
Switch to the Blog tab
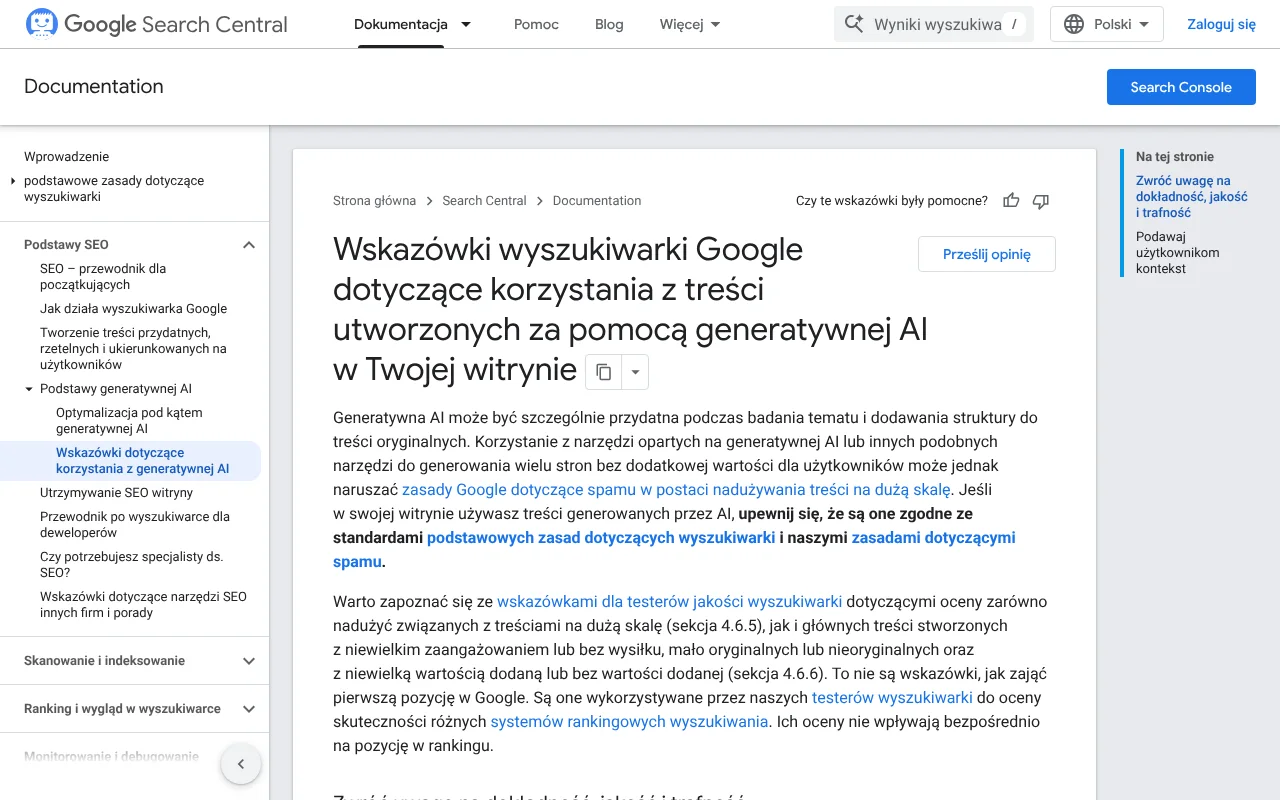point(609,24)
